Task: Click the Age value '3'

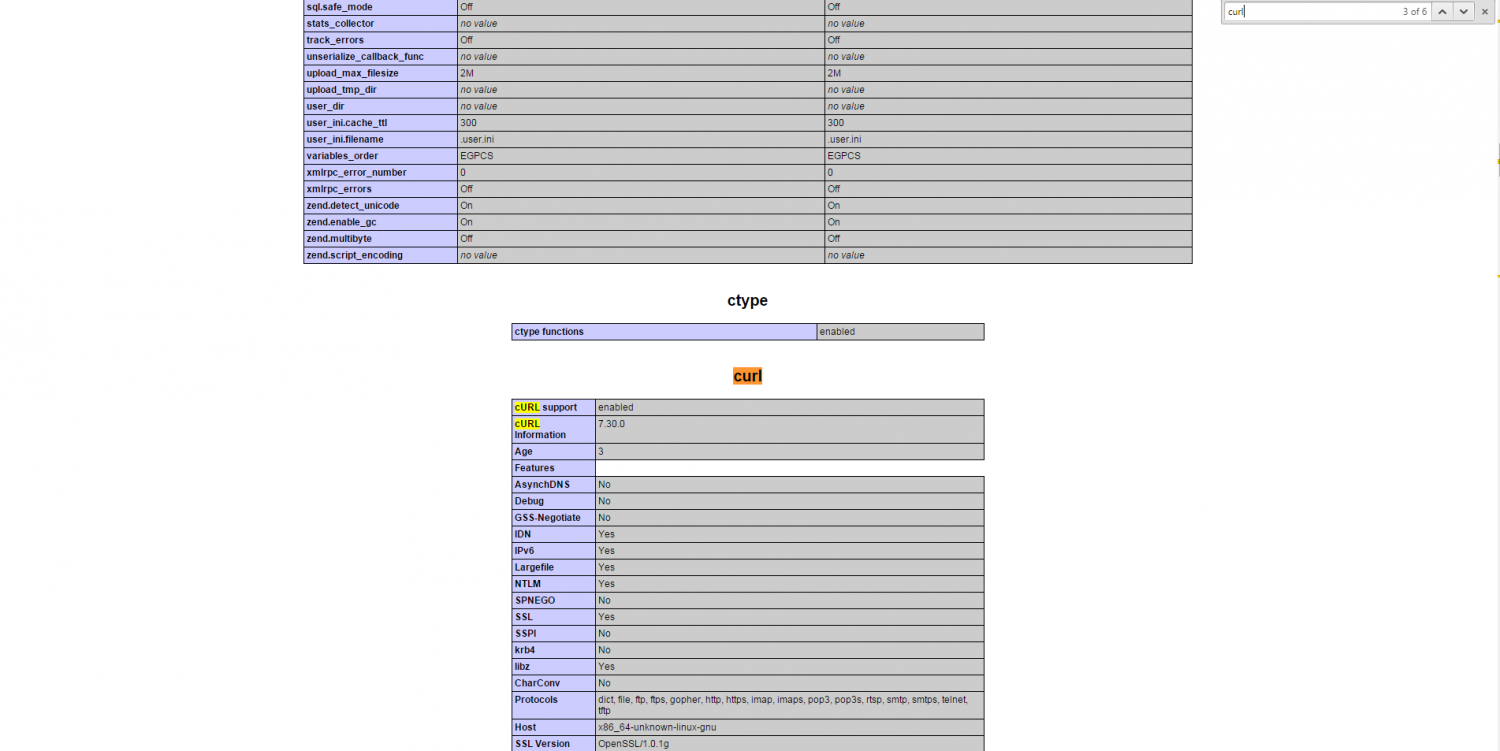Action: pyautogui.click(x=601, y=452)
